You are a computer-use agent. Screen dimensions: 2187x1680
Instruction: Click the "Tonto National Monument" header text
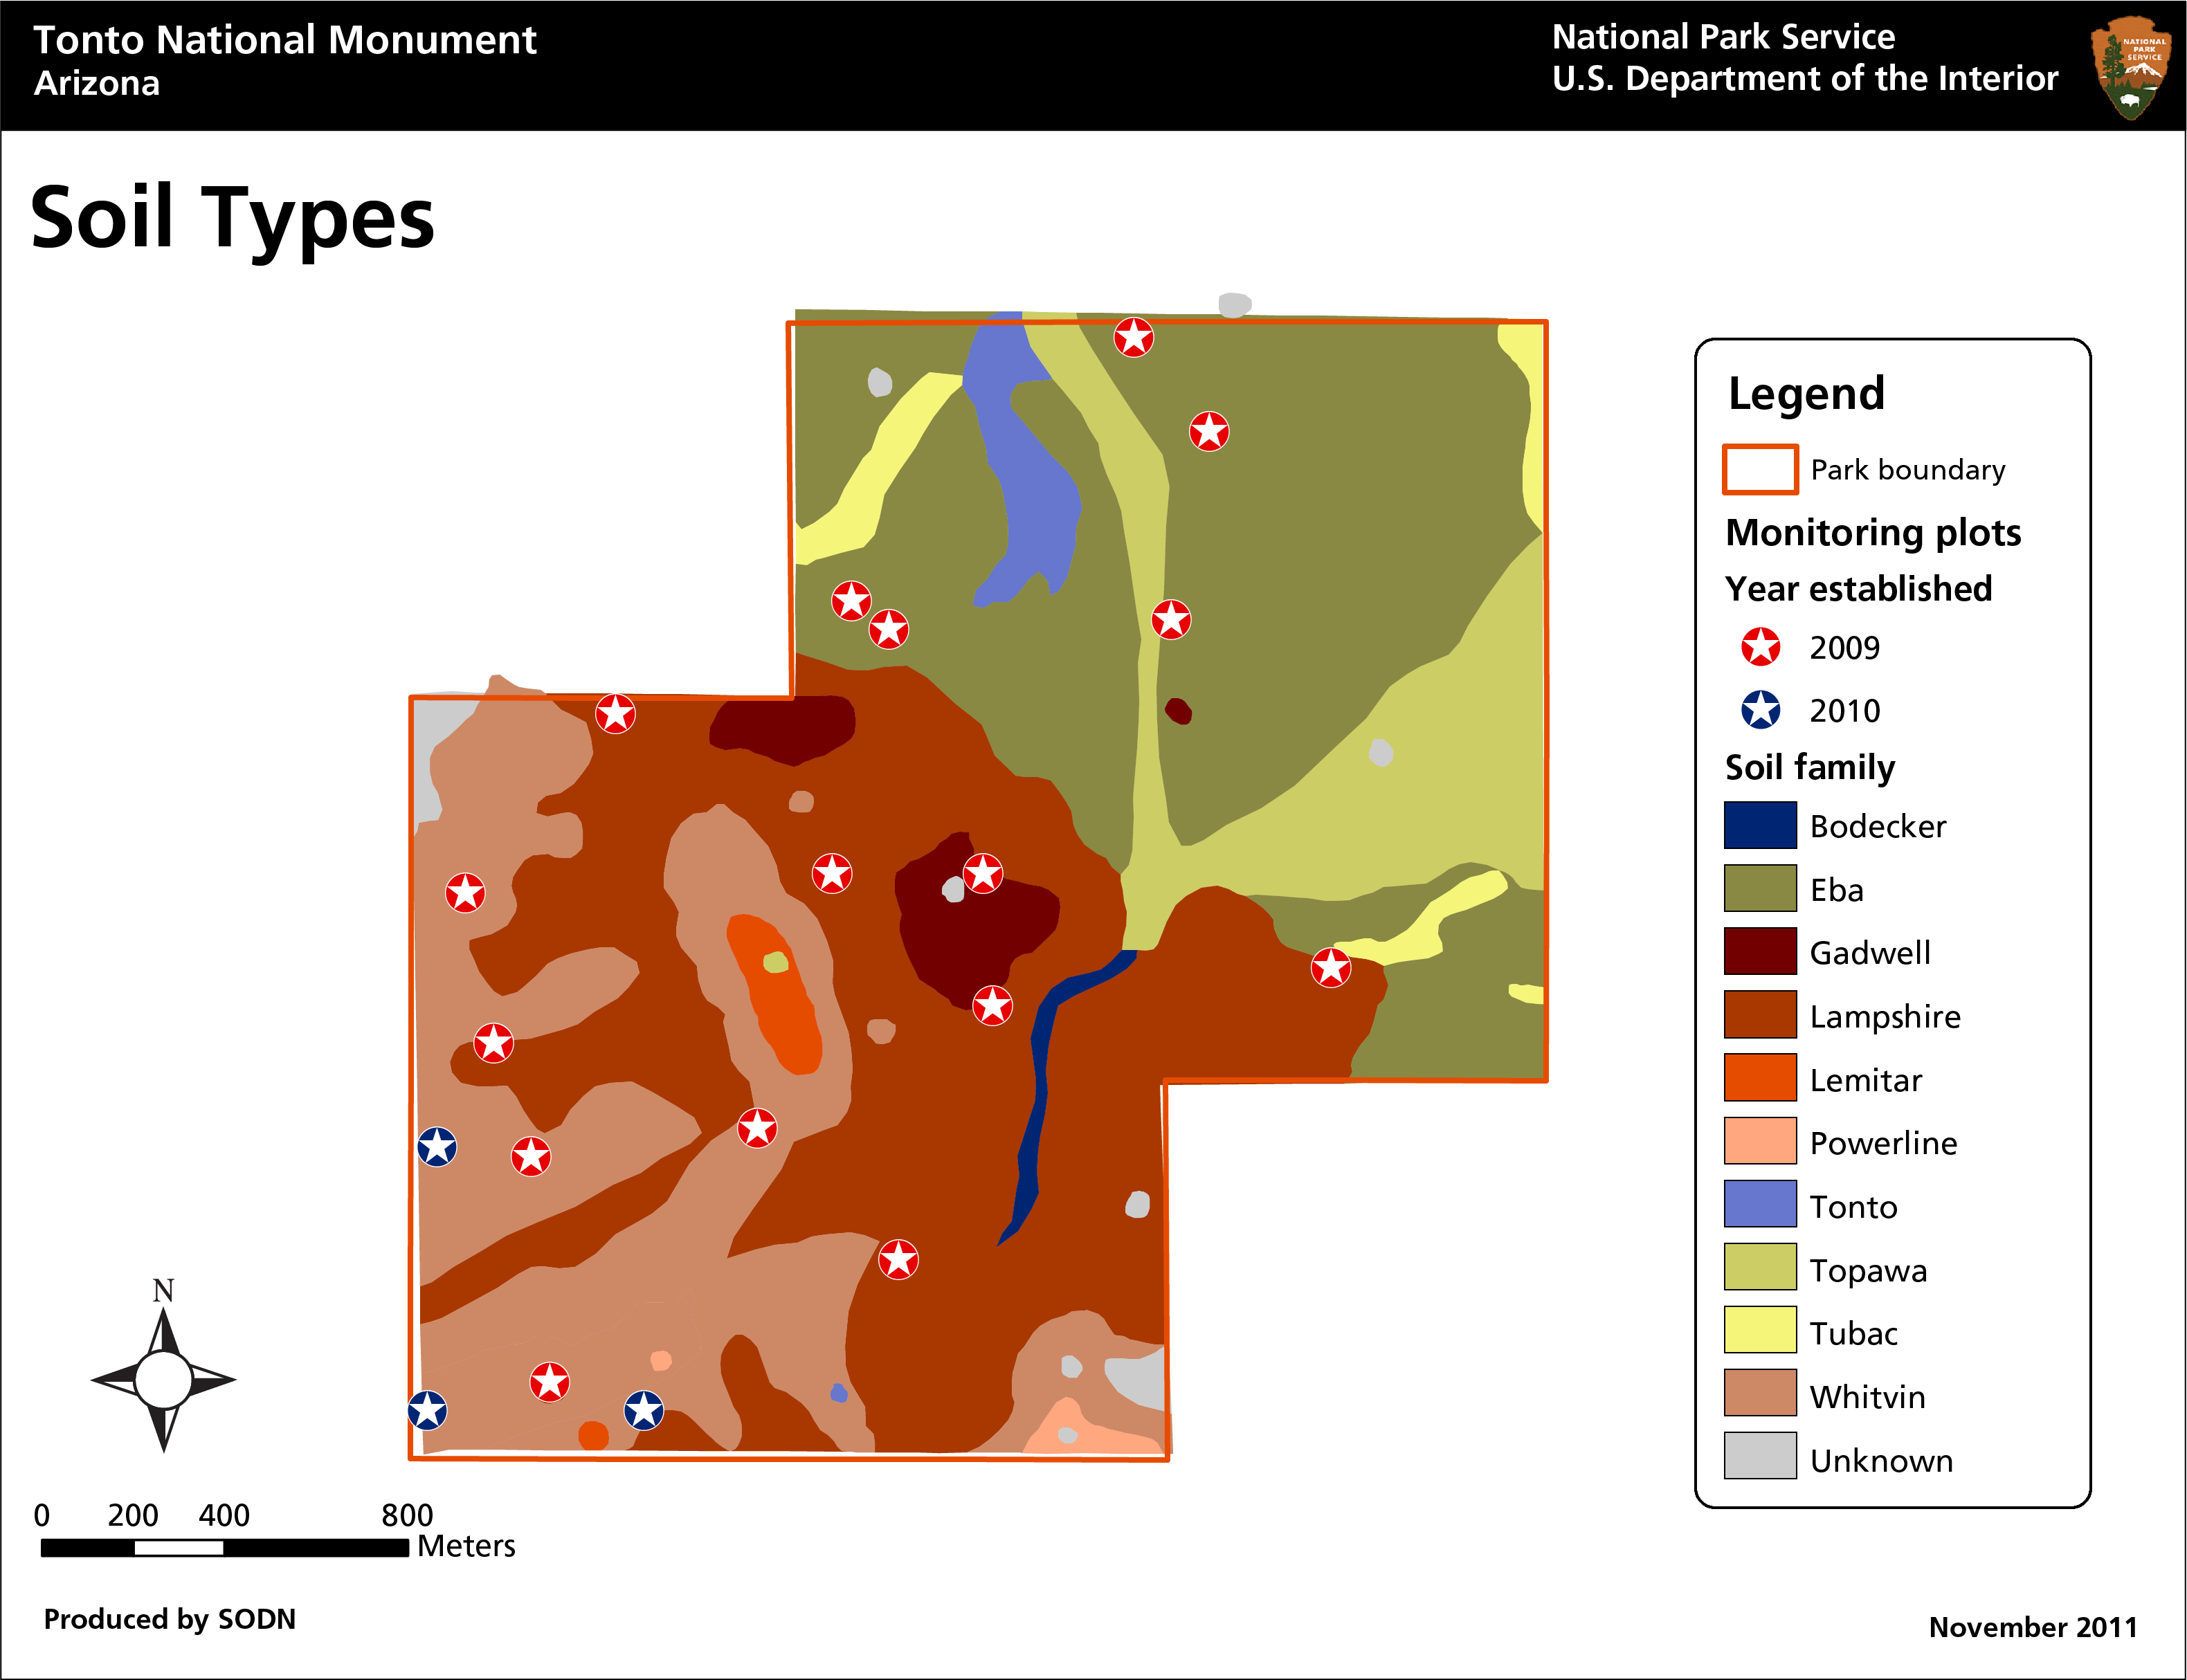[x=285, y=40]
